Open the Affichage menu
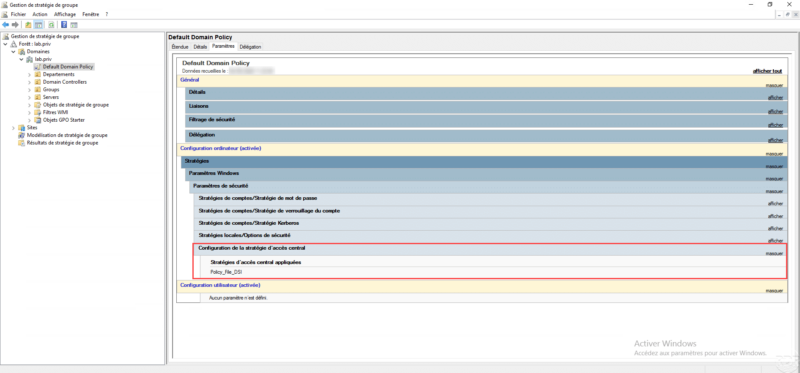800x373 pixels. (65, 15)
